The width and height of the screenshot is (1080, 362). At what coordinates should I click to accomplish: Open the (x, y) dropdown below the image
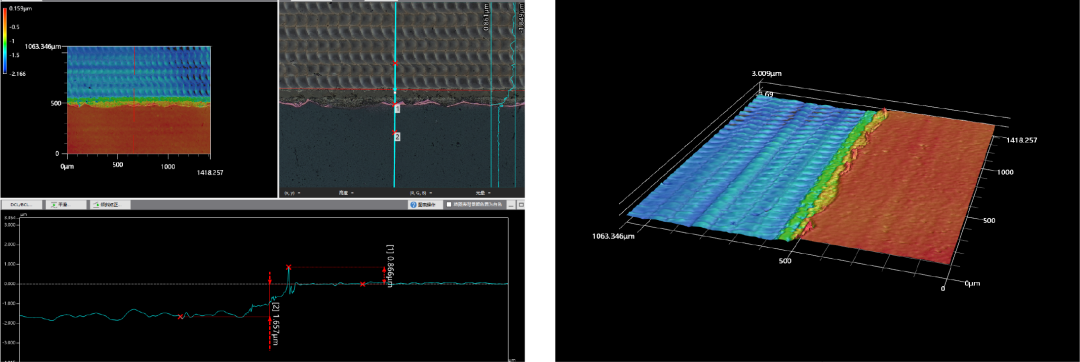tap(292, 193)
